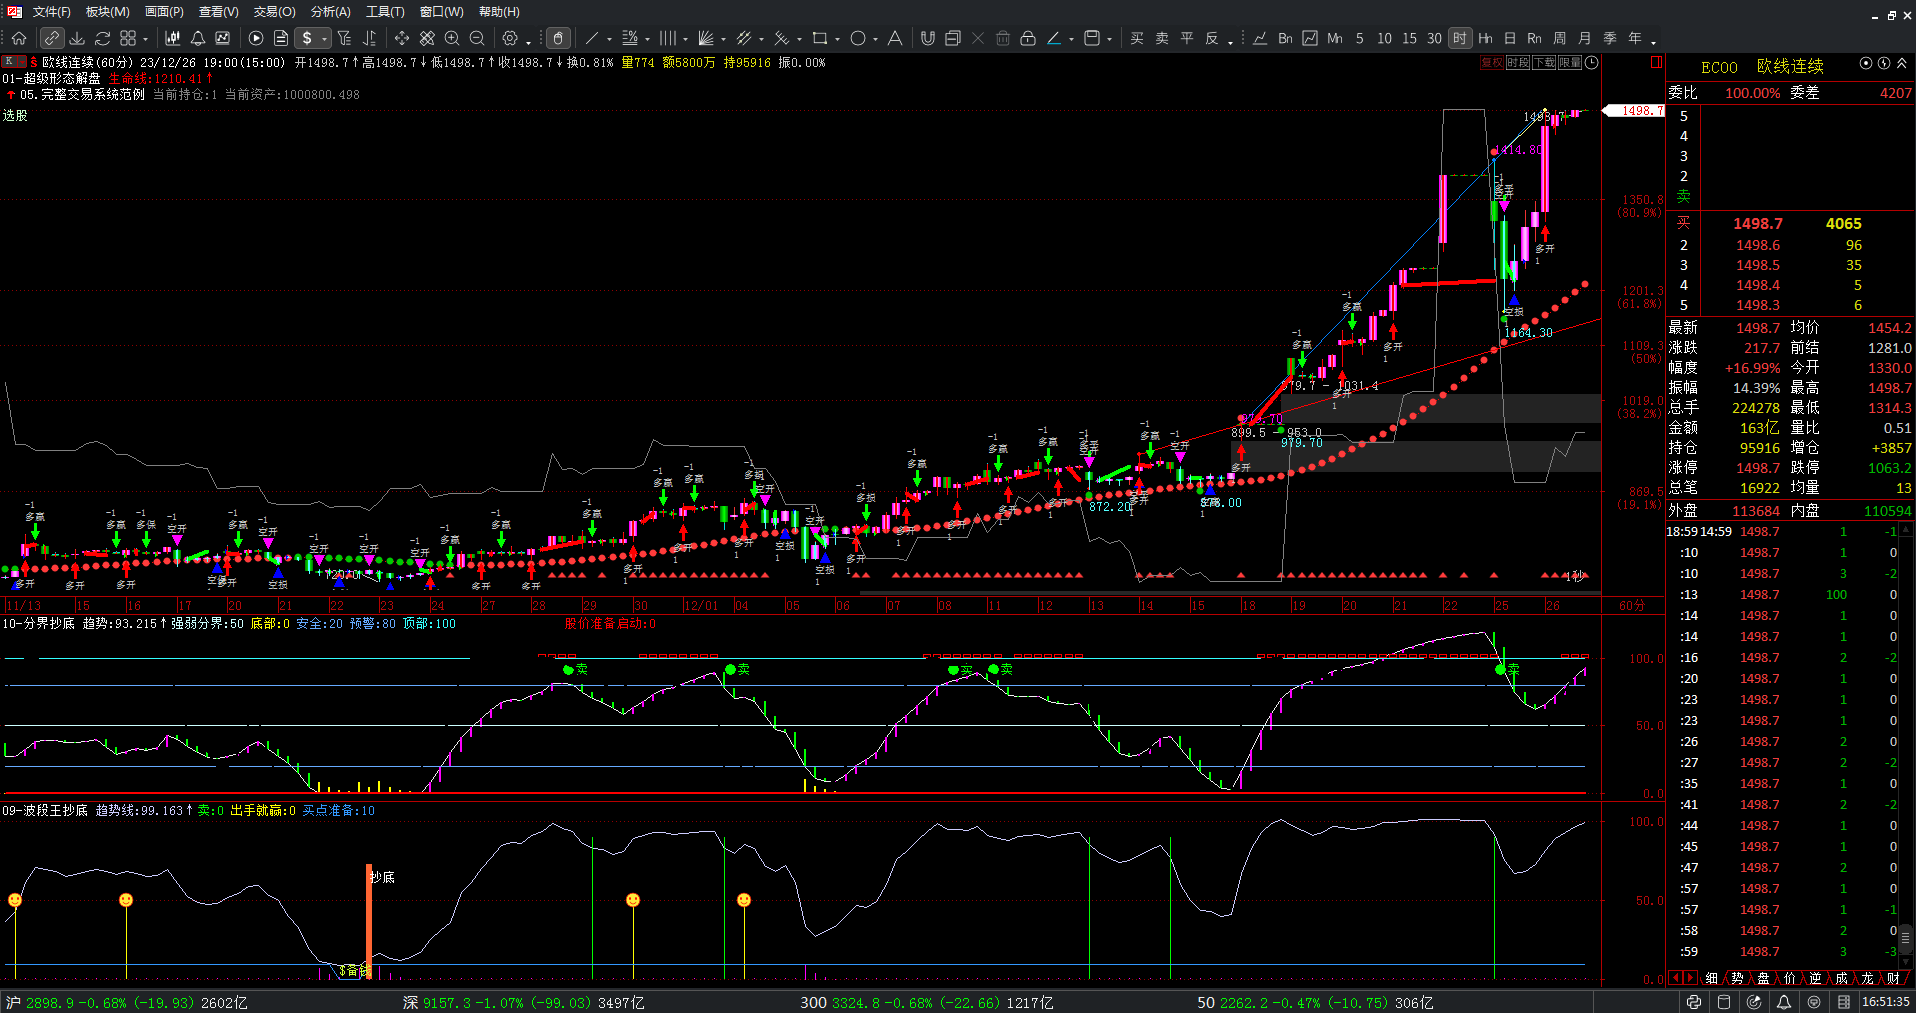Open the 文件(F) menu
This screenshot has height=1013, width=1916.
tap(52, 12)
